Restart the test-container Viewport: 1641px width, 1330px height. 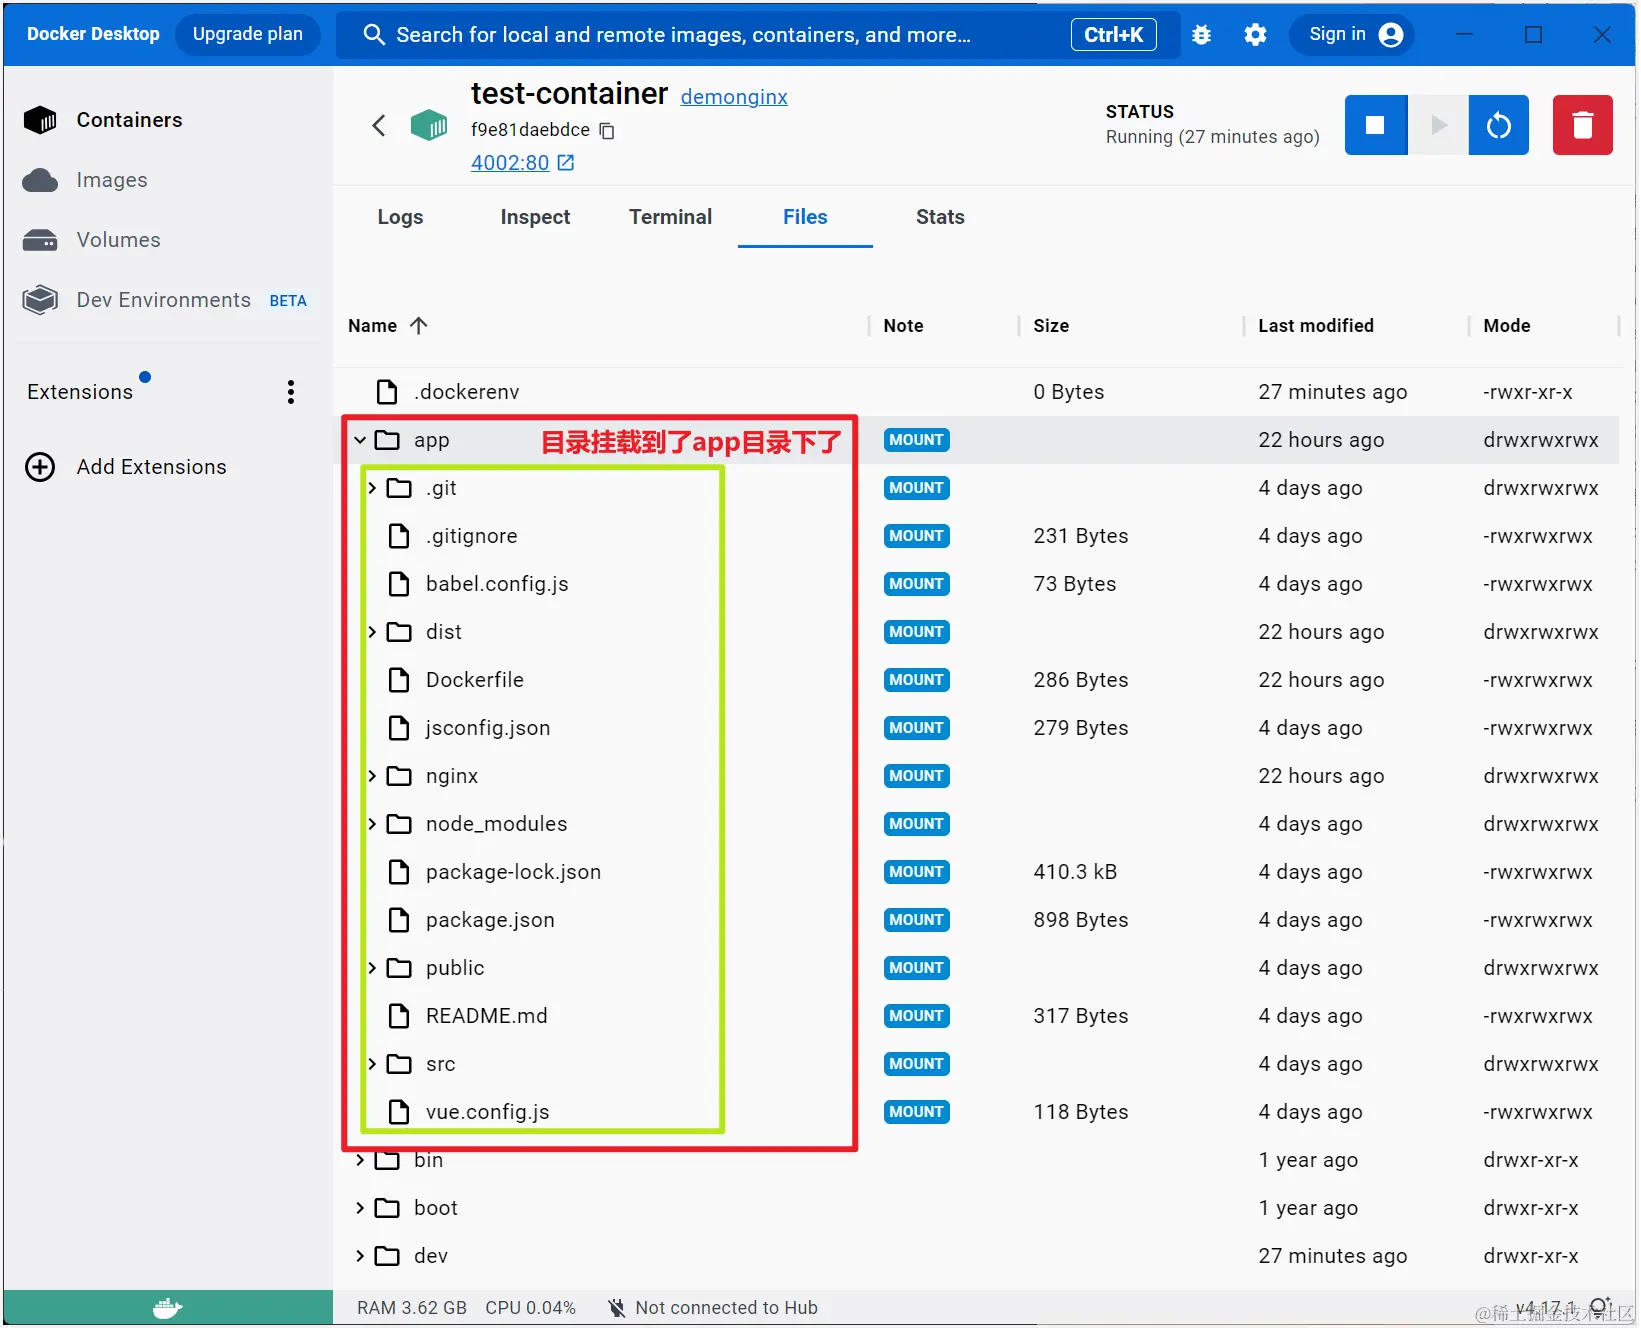point(1498,125)
